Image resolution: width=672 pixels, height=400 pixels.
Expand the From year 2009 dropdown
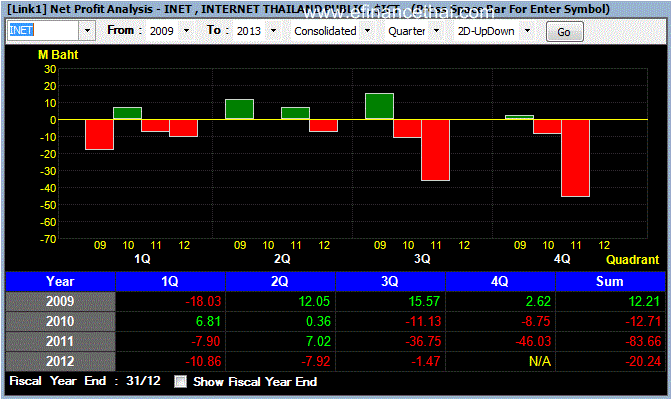(x=186, y=31)
